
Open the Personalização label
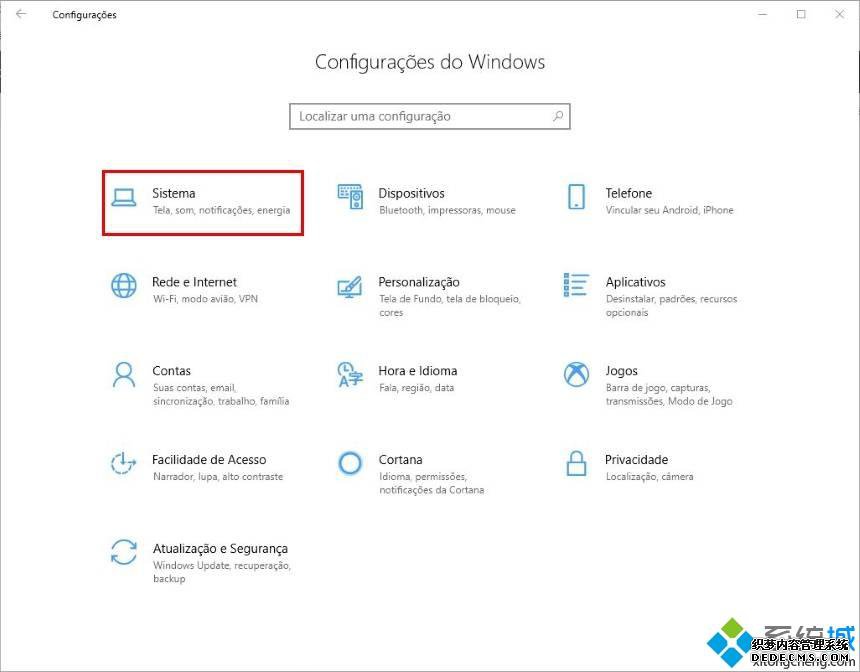click(x=419, y=282)
